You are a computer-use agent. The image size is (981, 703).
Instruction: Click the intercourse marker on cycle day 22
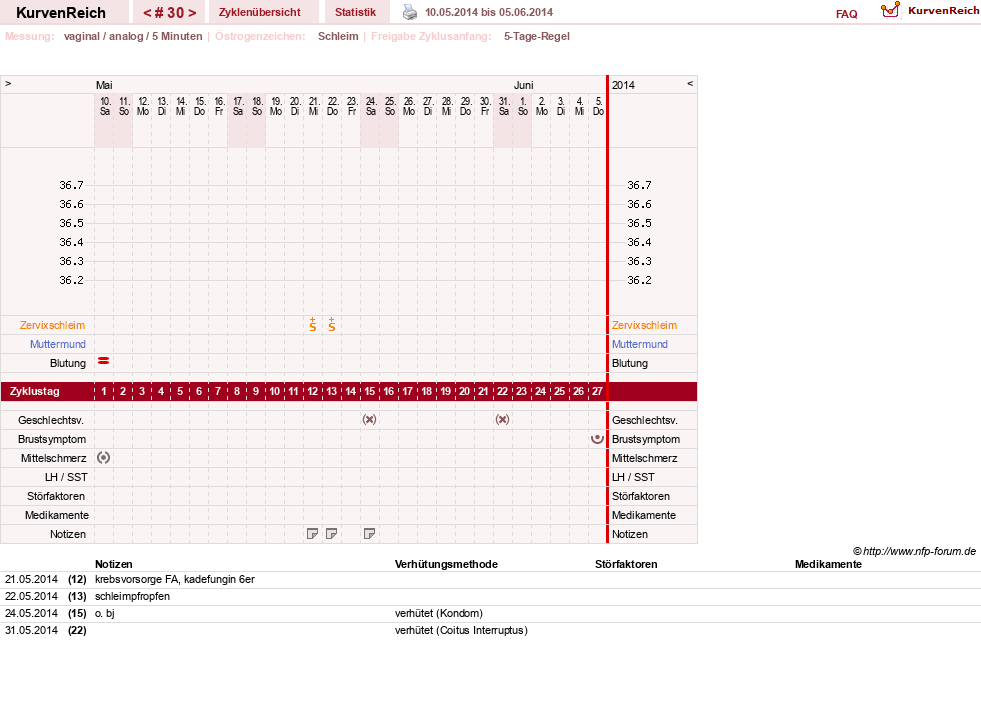(x=502, y=420)
